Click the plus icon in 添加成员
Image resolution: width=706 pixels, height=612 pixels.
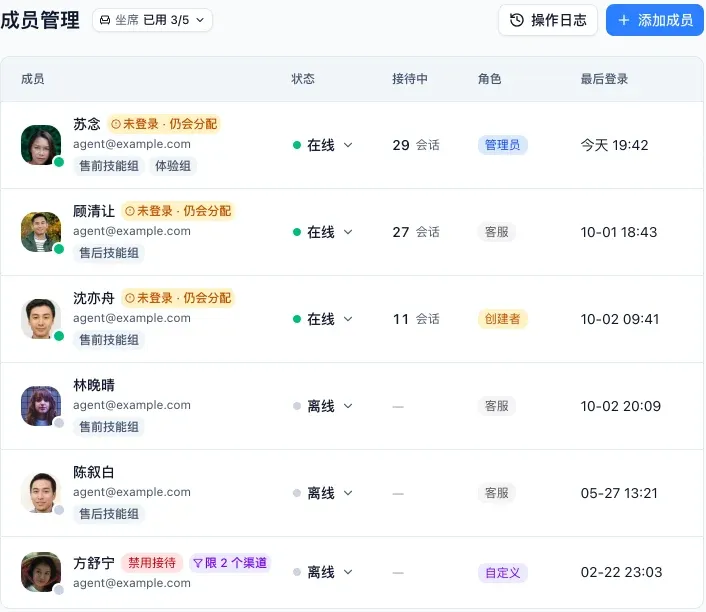pos(624,20)
